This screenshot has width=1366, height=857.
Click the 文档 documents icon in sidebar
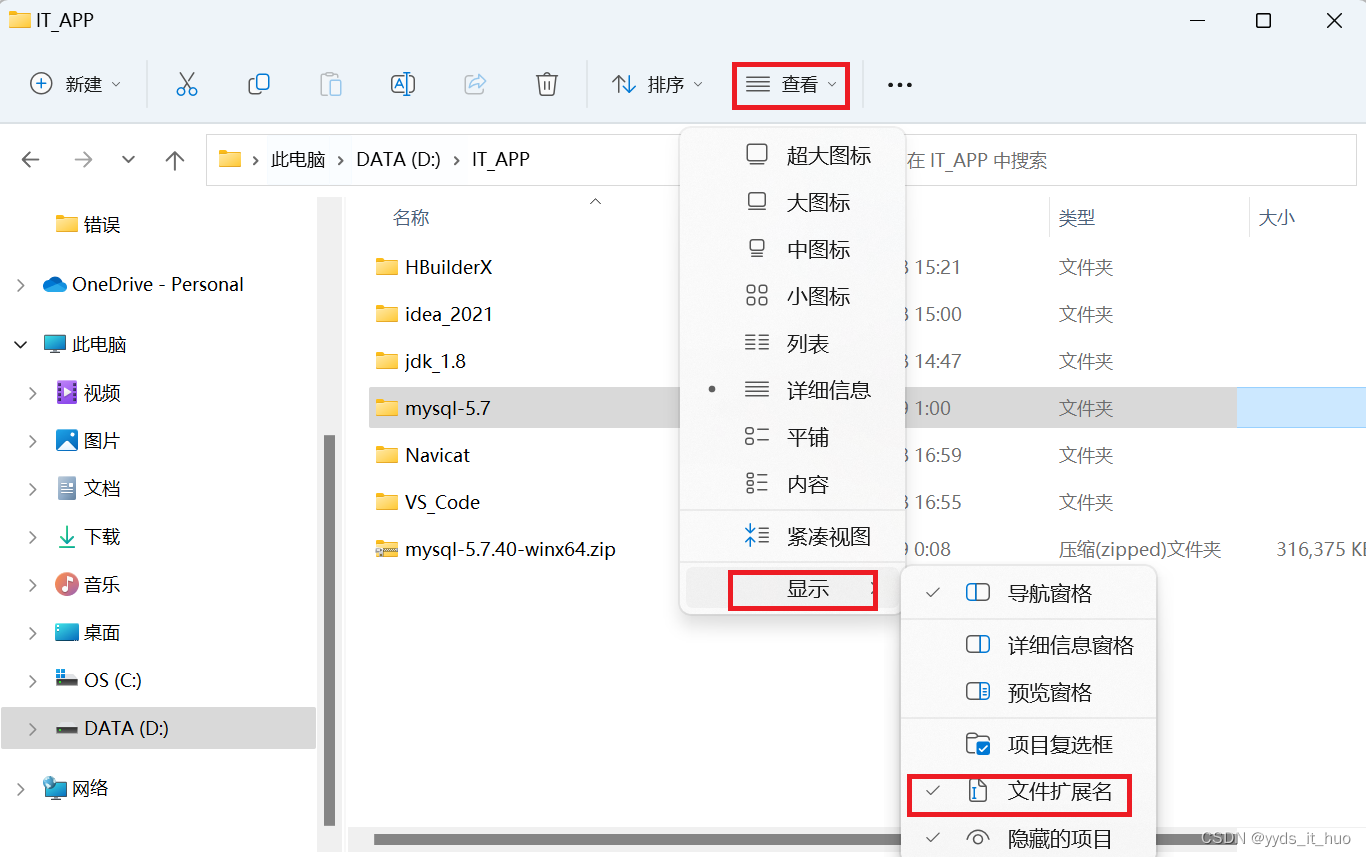(67, 488)
